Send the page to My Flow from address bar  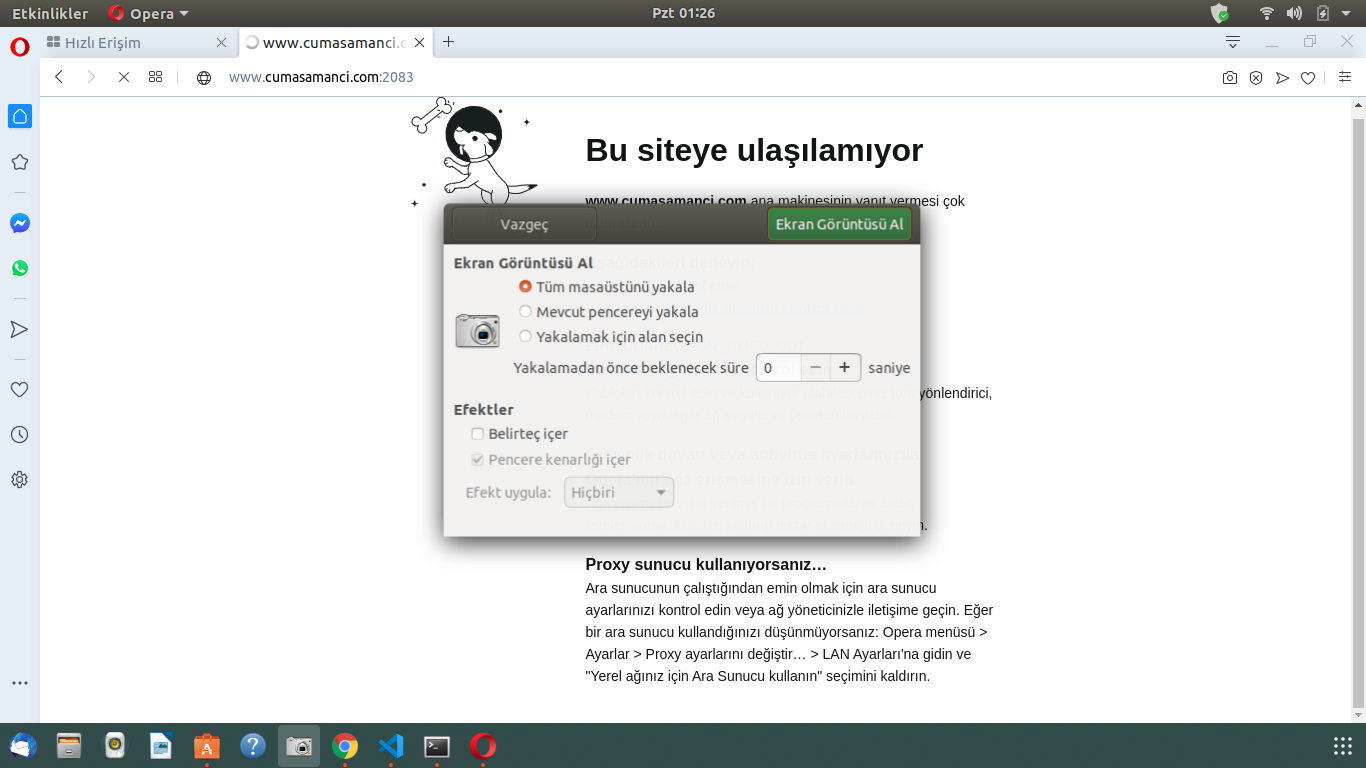[x=1282, y=78]
